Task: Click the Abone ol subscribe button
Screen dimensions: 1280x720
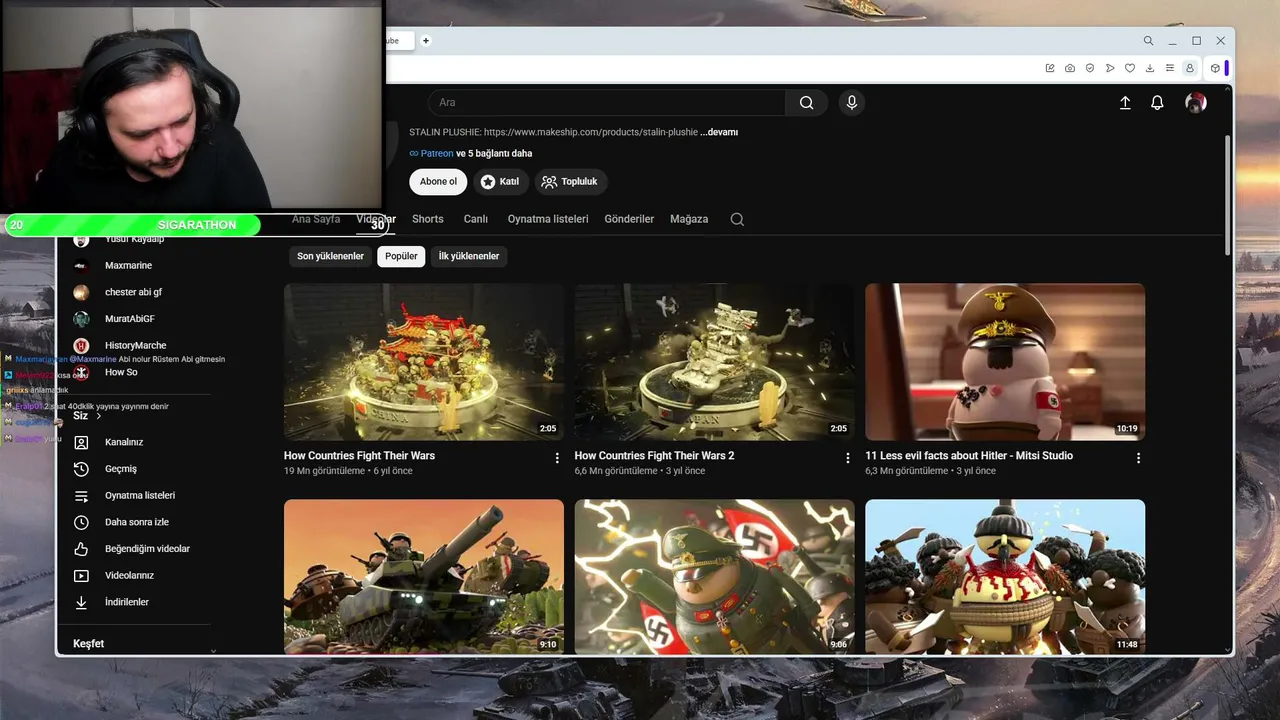Action: [438, 182]
